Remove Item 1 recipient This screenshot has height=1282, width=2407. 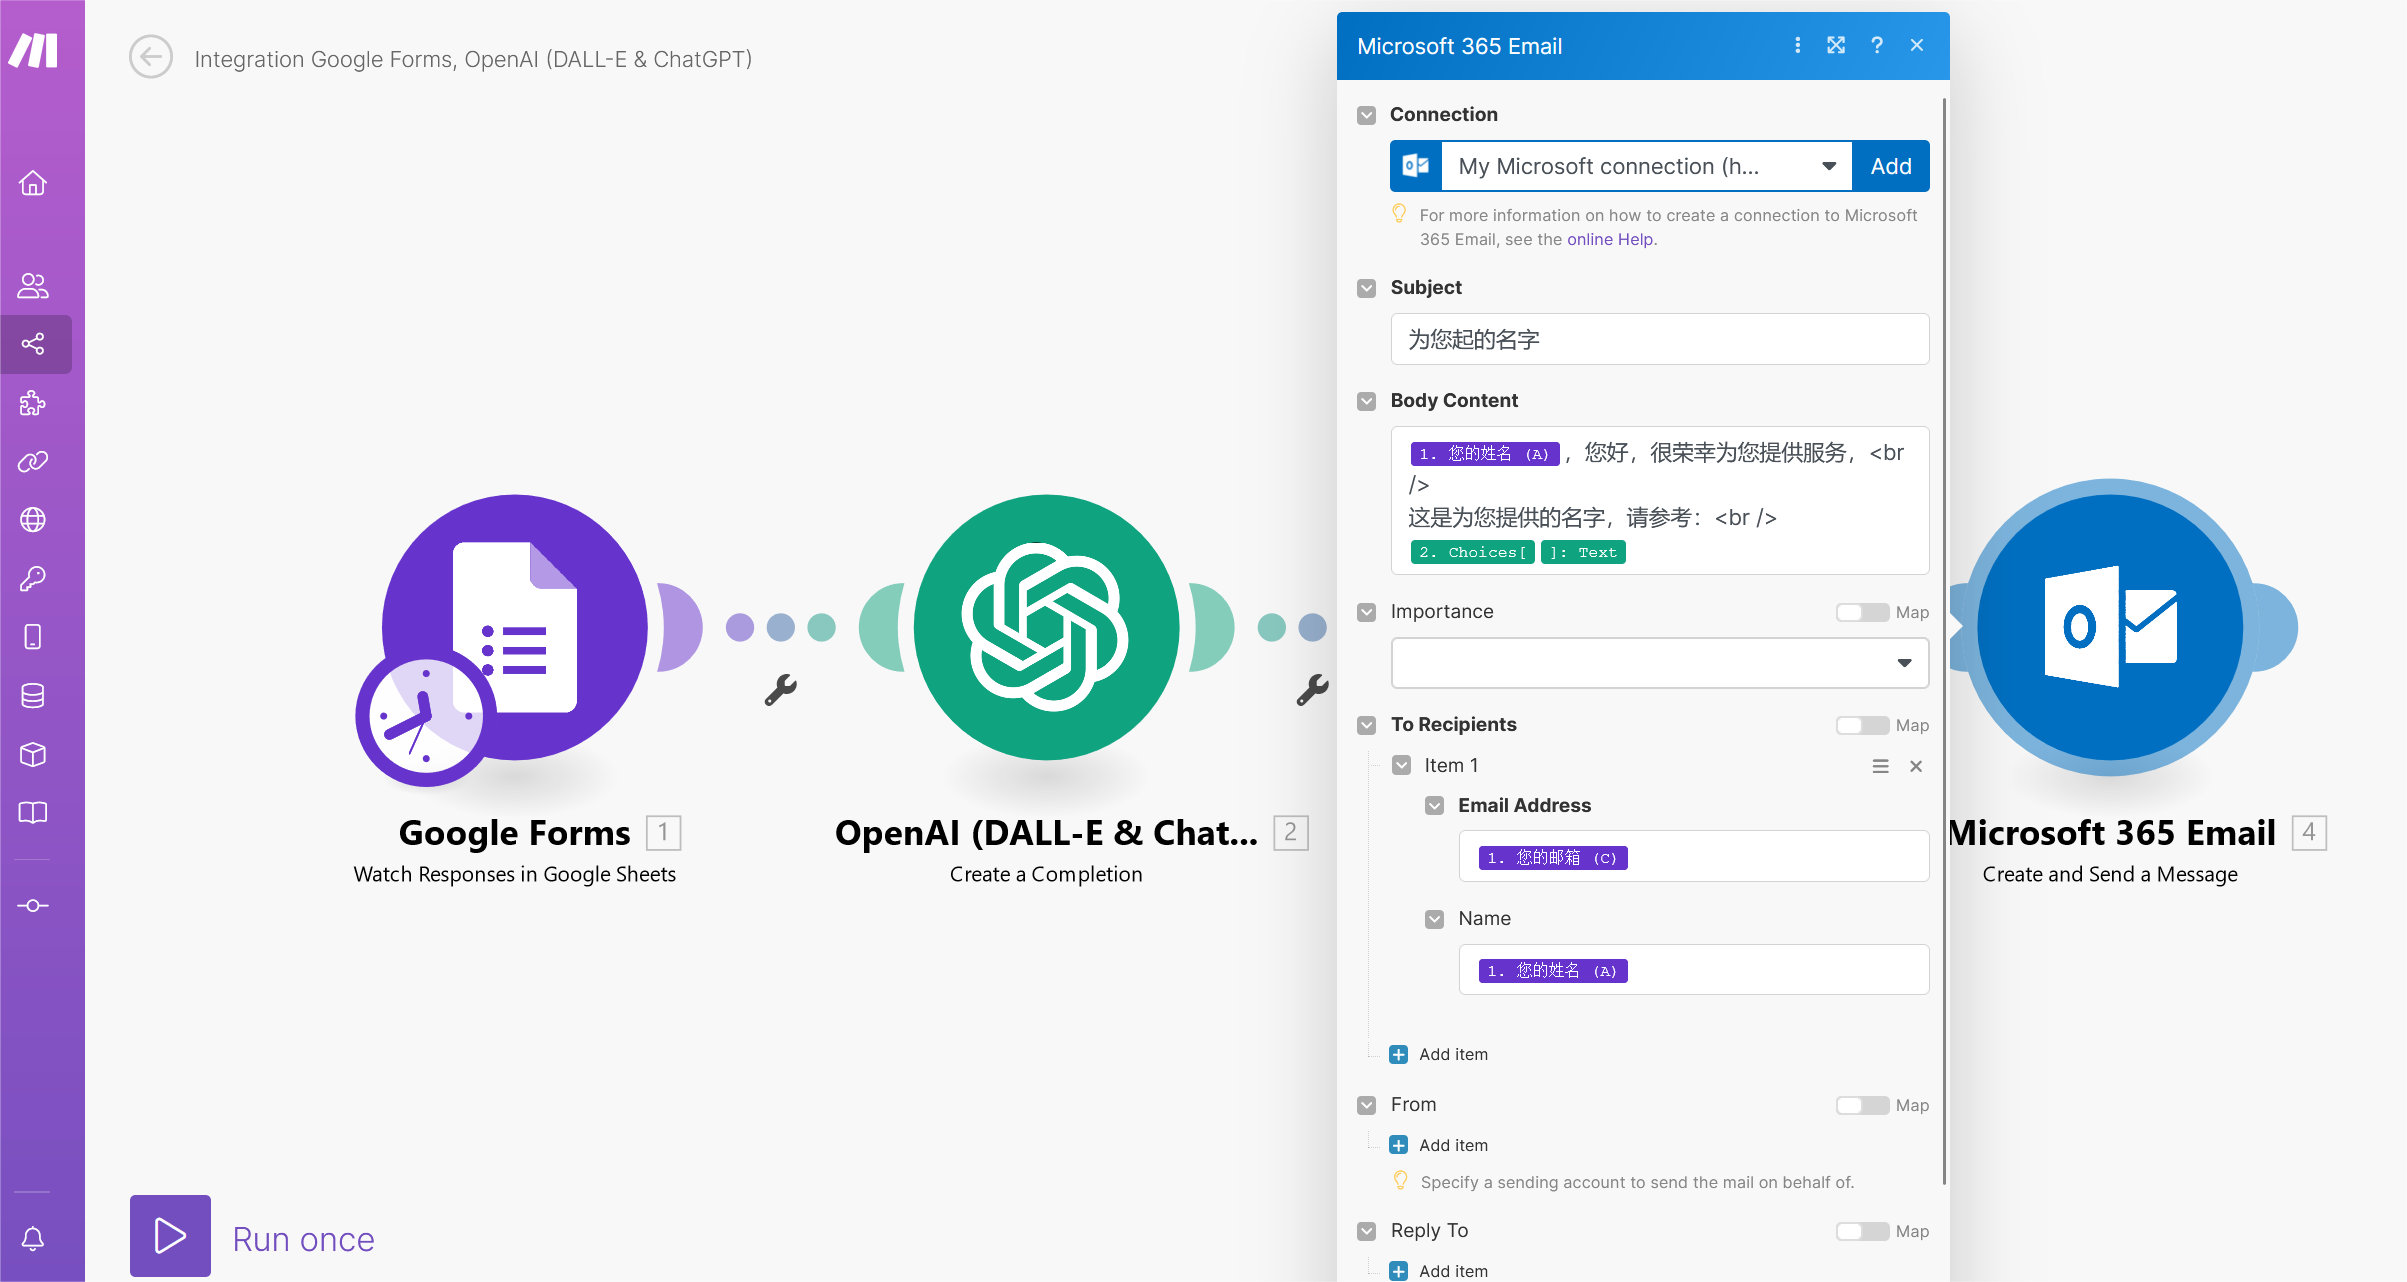tap(1916, 766)
